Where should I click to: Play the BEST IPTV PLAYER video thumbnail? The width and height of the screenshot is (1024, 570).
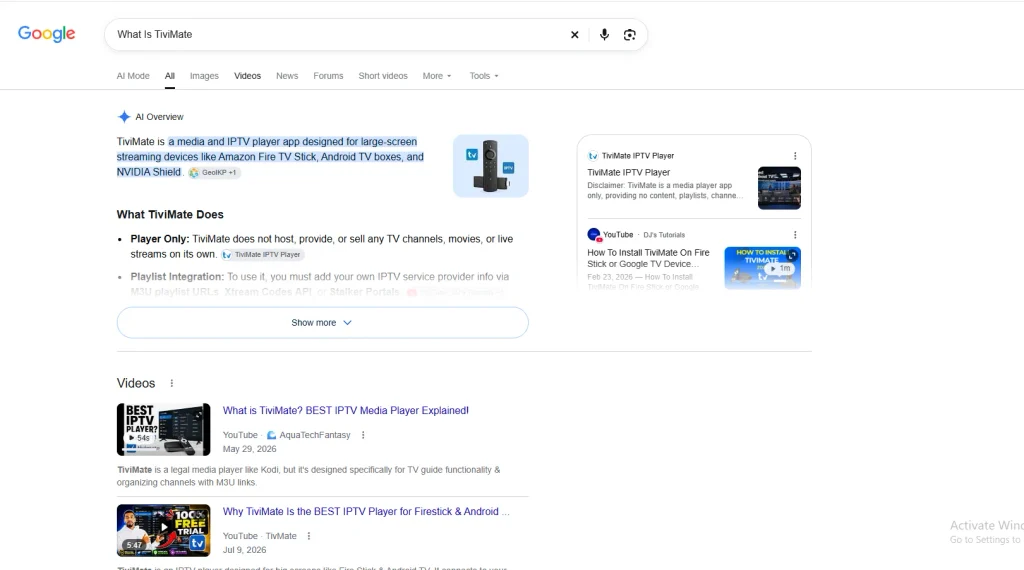click(163, 430)
